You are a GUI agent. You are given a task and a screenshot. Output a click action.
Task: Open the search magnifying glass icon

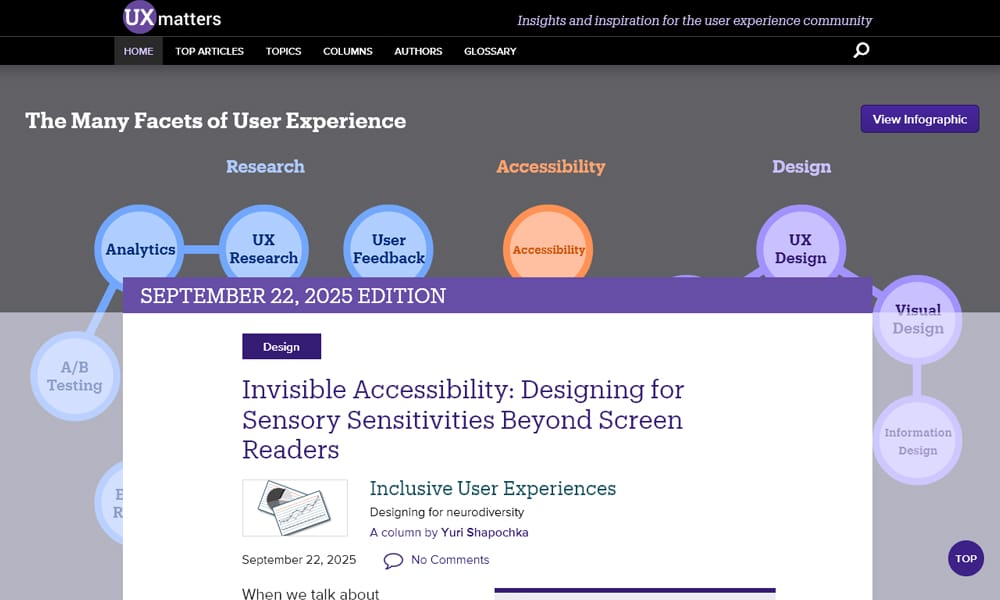tap(861, 49)
